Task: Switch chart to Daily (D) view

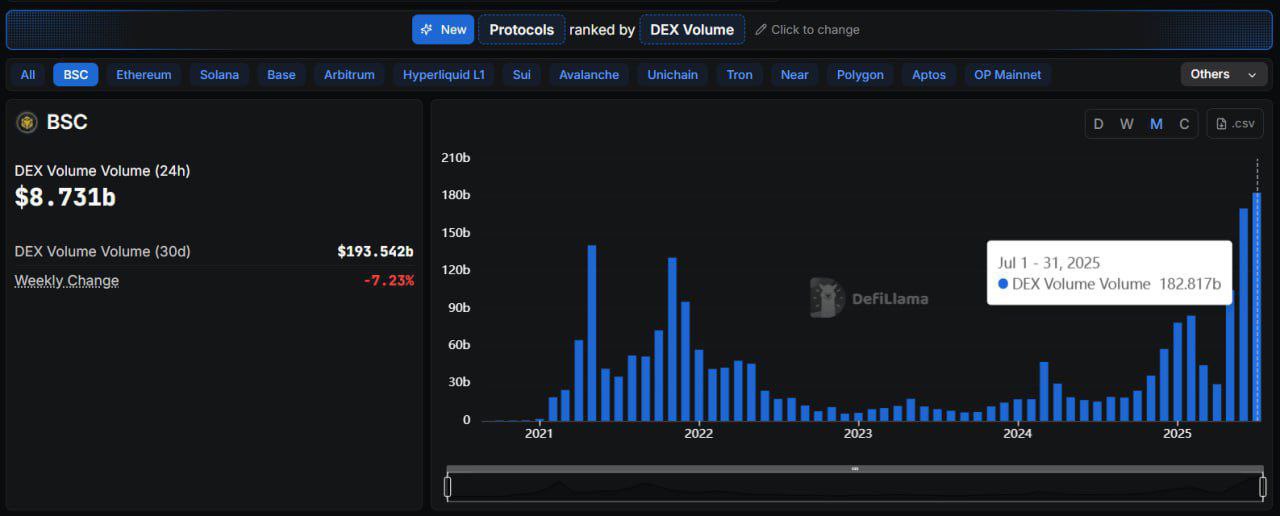Action: pos(1098,124)
